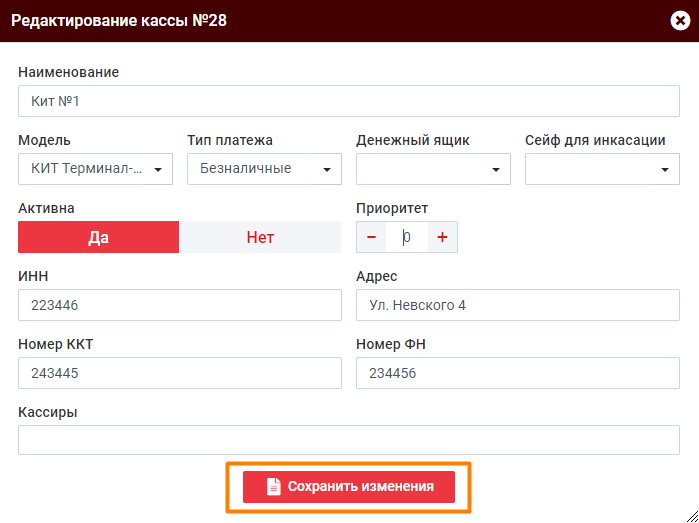Screen dimensions: 699x523
Task: Expand the Сейф для инкасации dropdown
Action: coord(602,169)
